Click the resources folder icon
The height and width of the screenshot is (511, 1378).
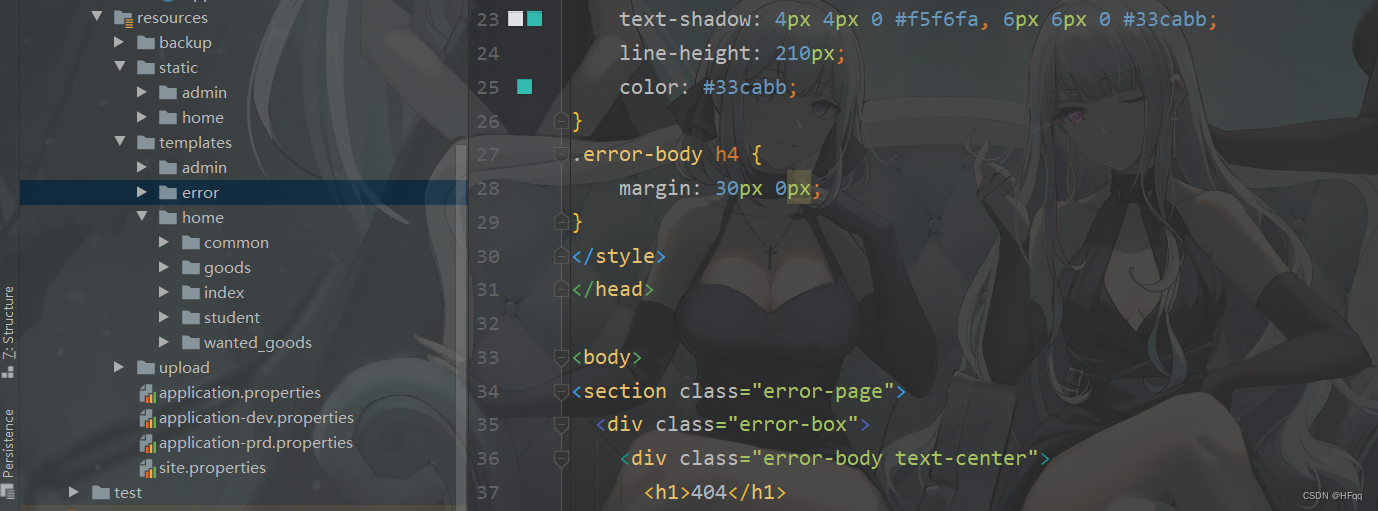point(124,18)
